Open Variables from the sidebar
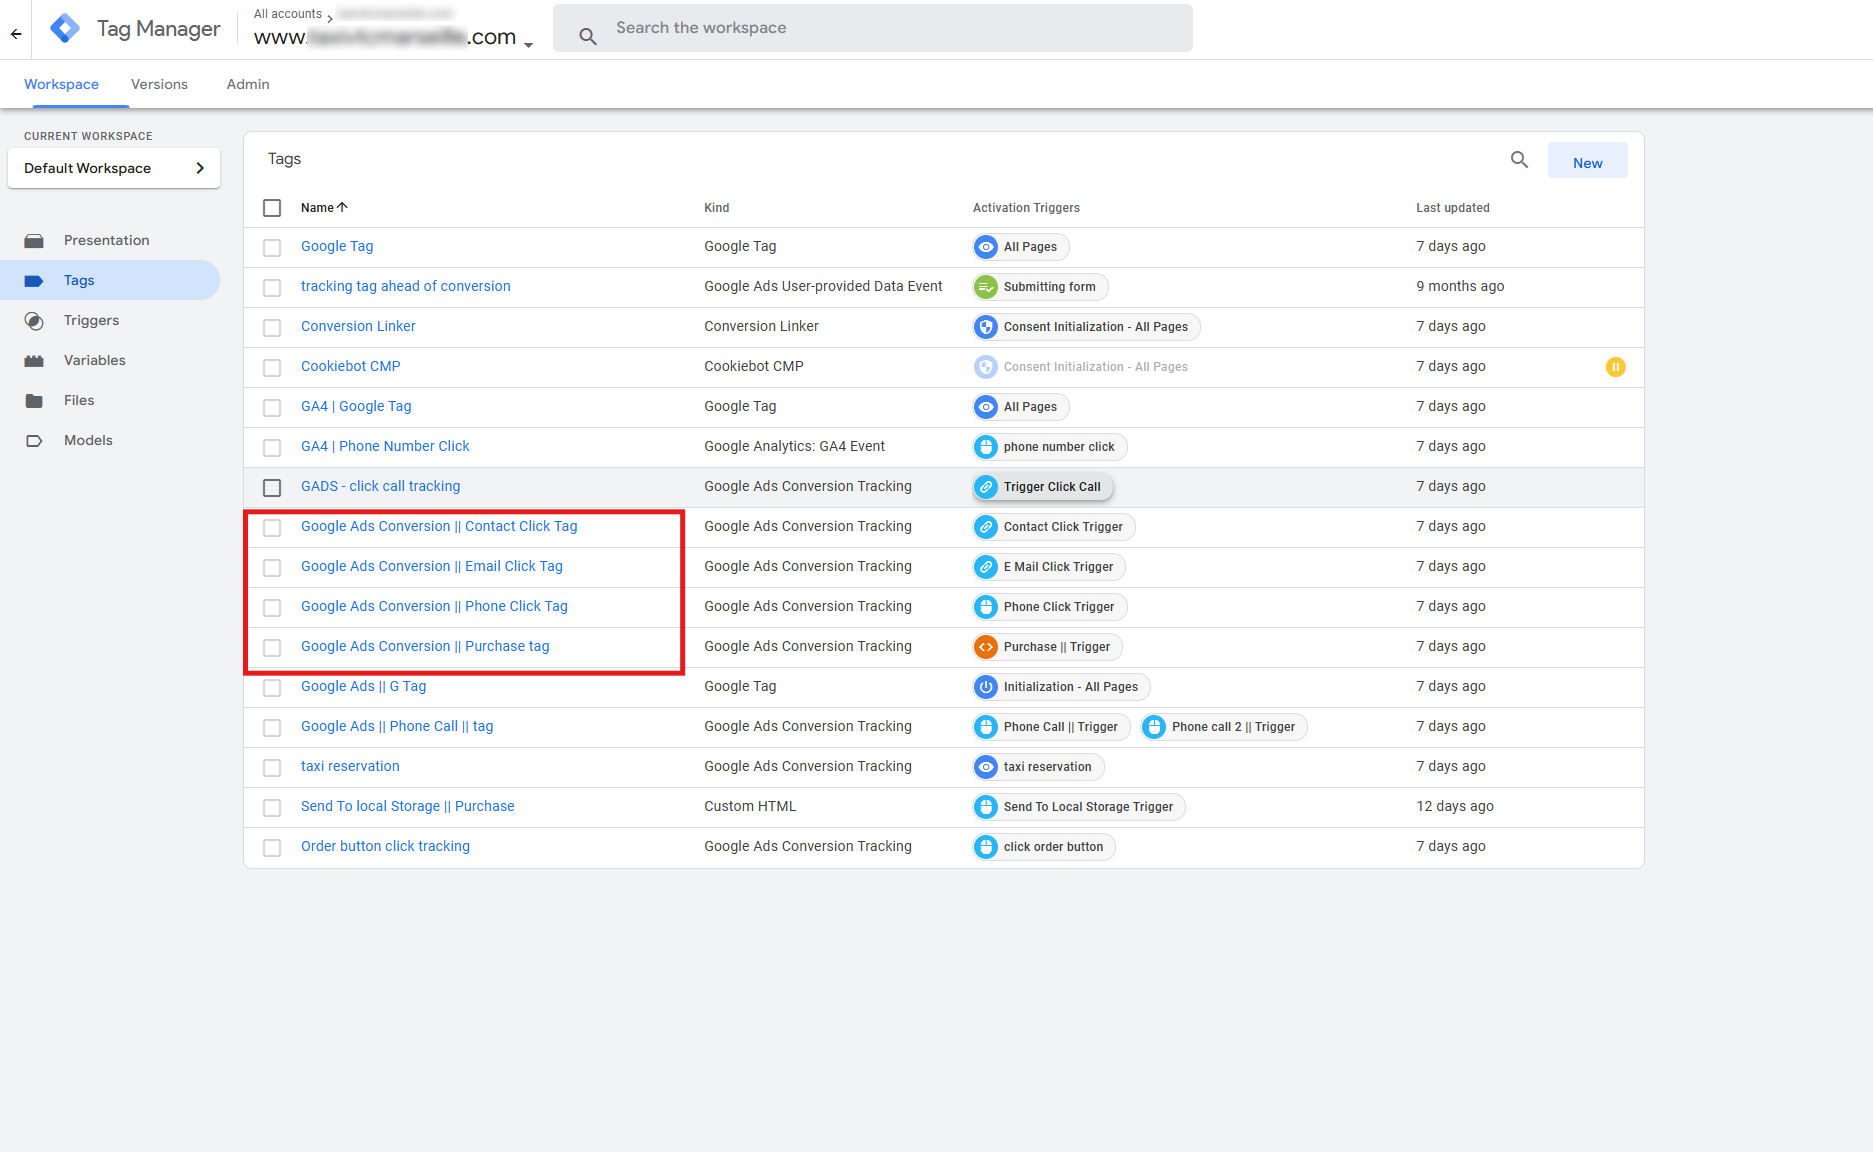This screenshot has height=1152, width=1873. pos(94,361)
